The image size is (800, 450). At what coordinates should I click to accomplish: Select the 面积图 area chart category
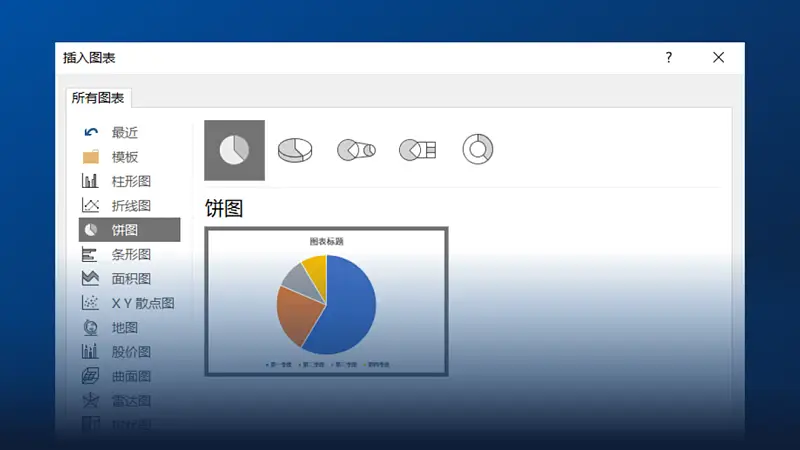(x=130, y=279)
